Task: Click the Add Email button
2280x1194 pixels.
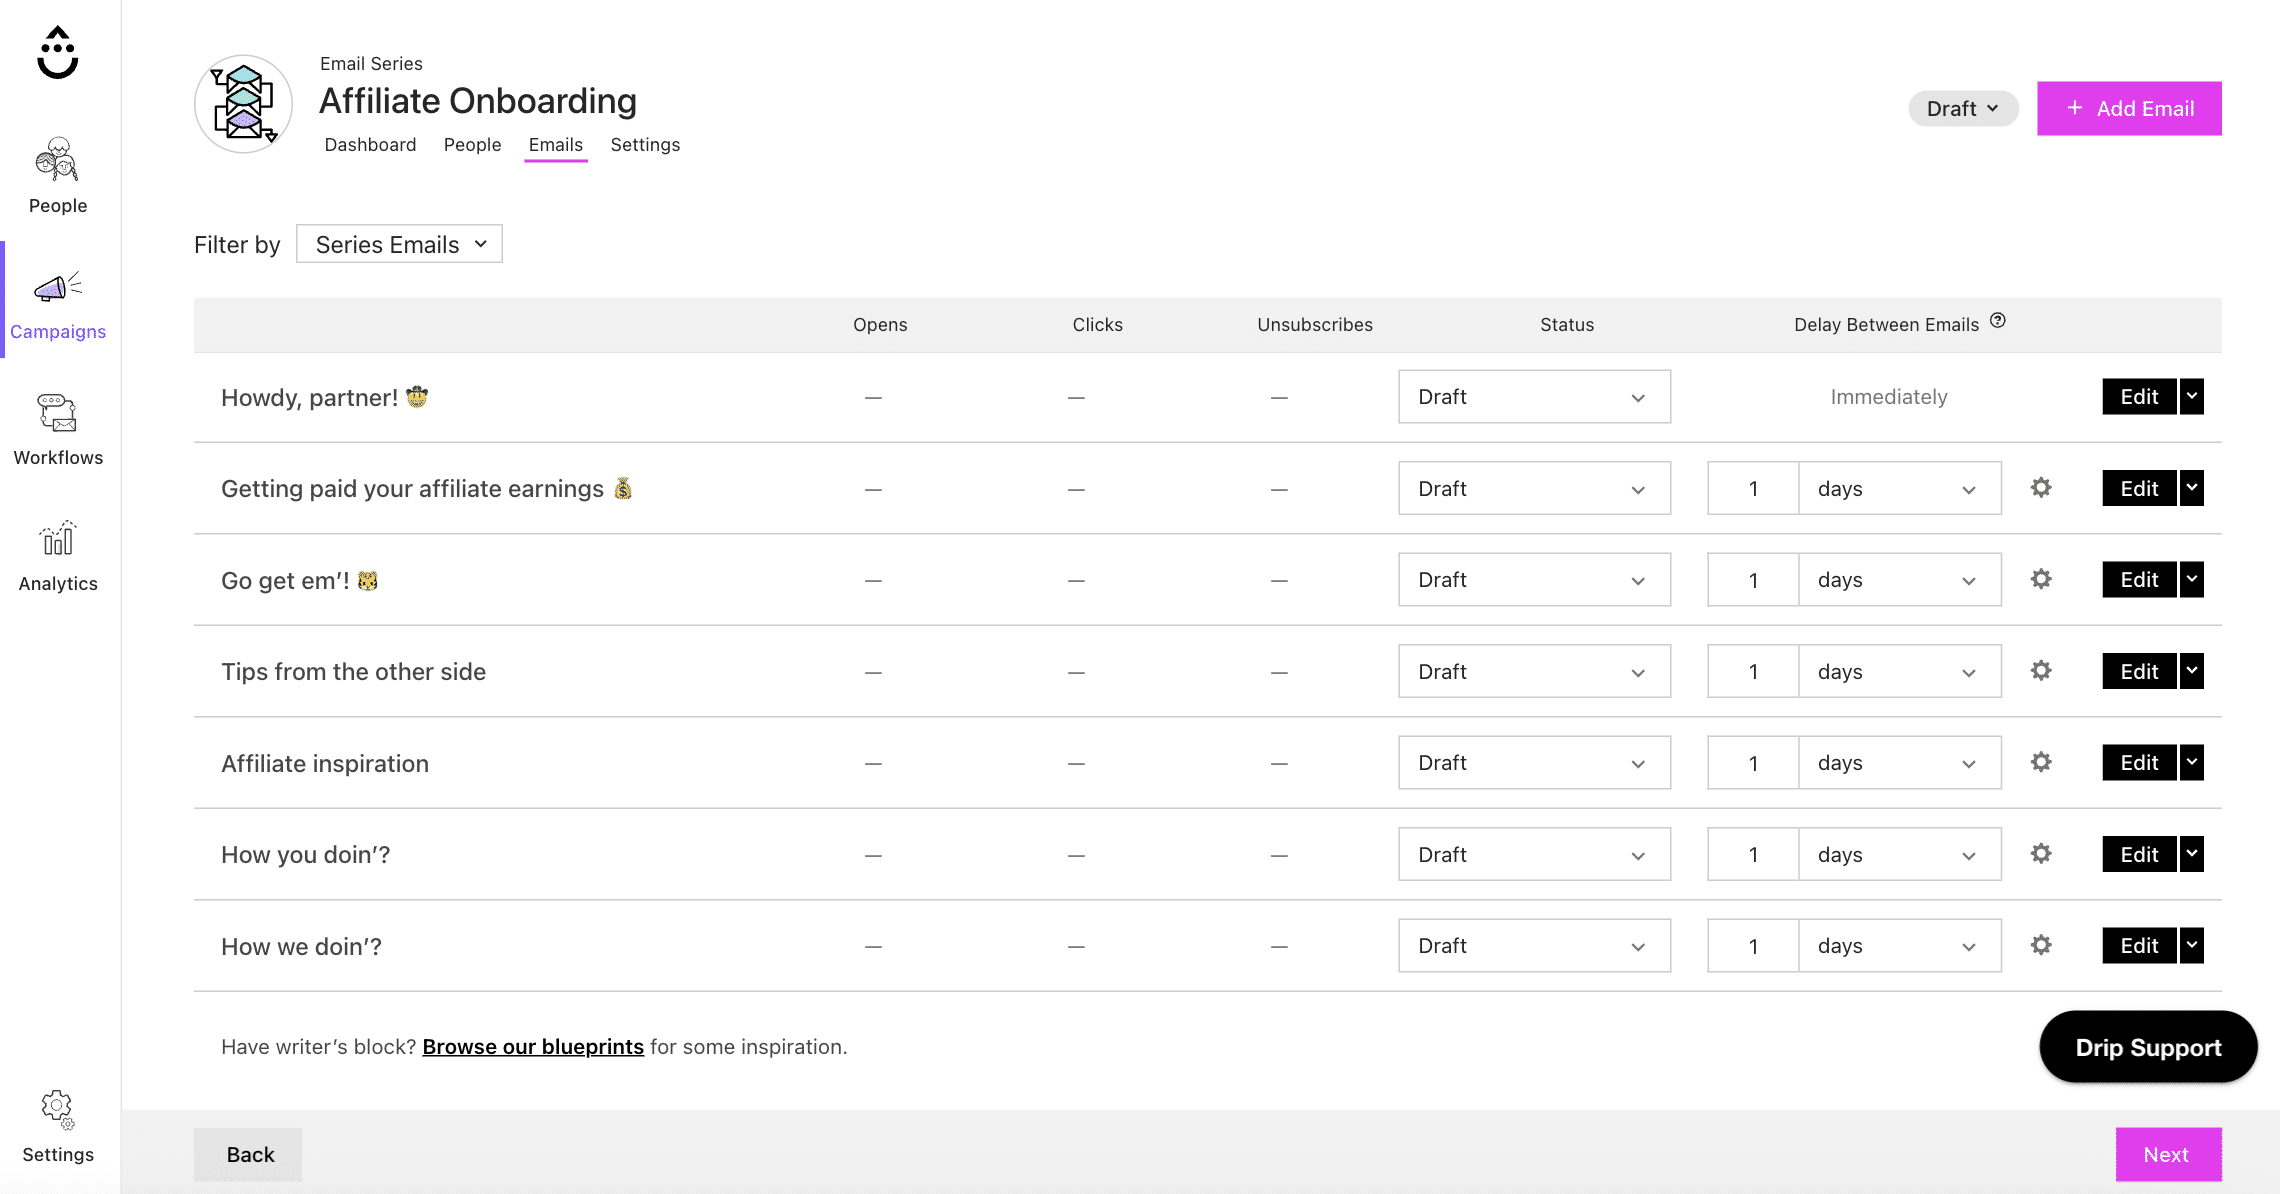Action: pyautogui.click(x=2129, y=108)
